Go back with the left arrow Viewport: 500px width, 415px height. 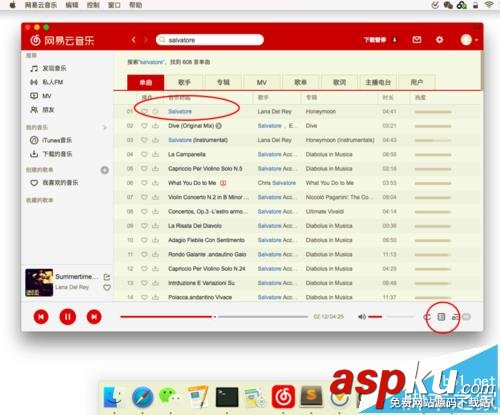pos(134,40)
